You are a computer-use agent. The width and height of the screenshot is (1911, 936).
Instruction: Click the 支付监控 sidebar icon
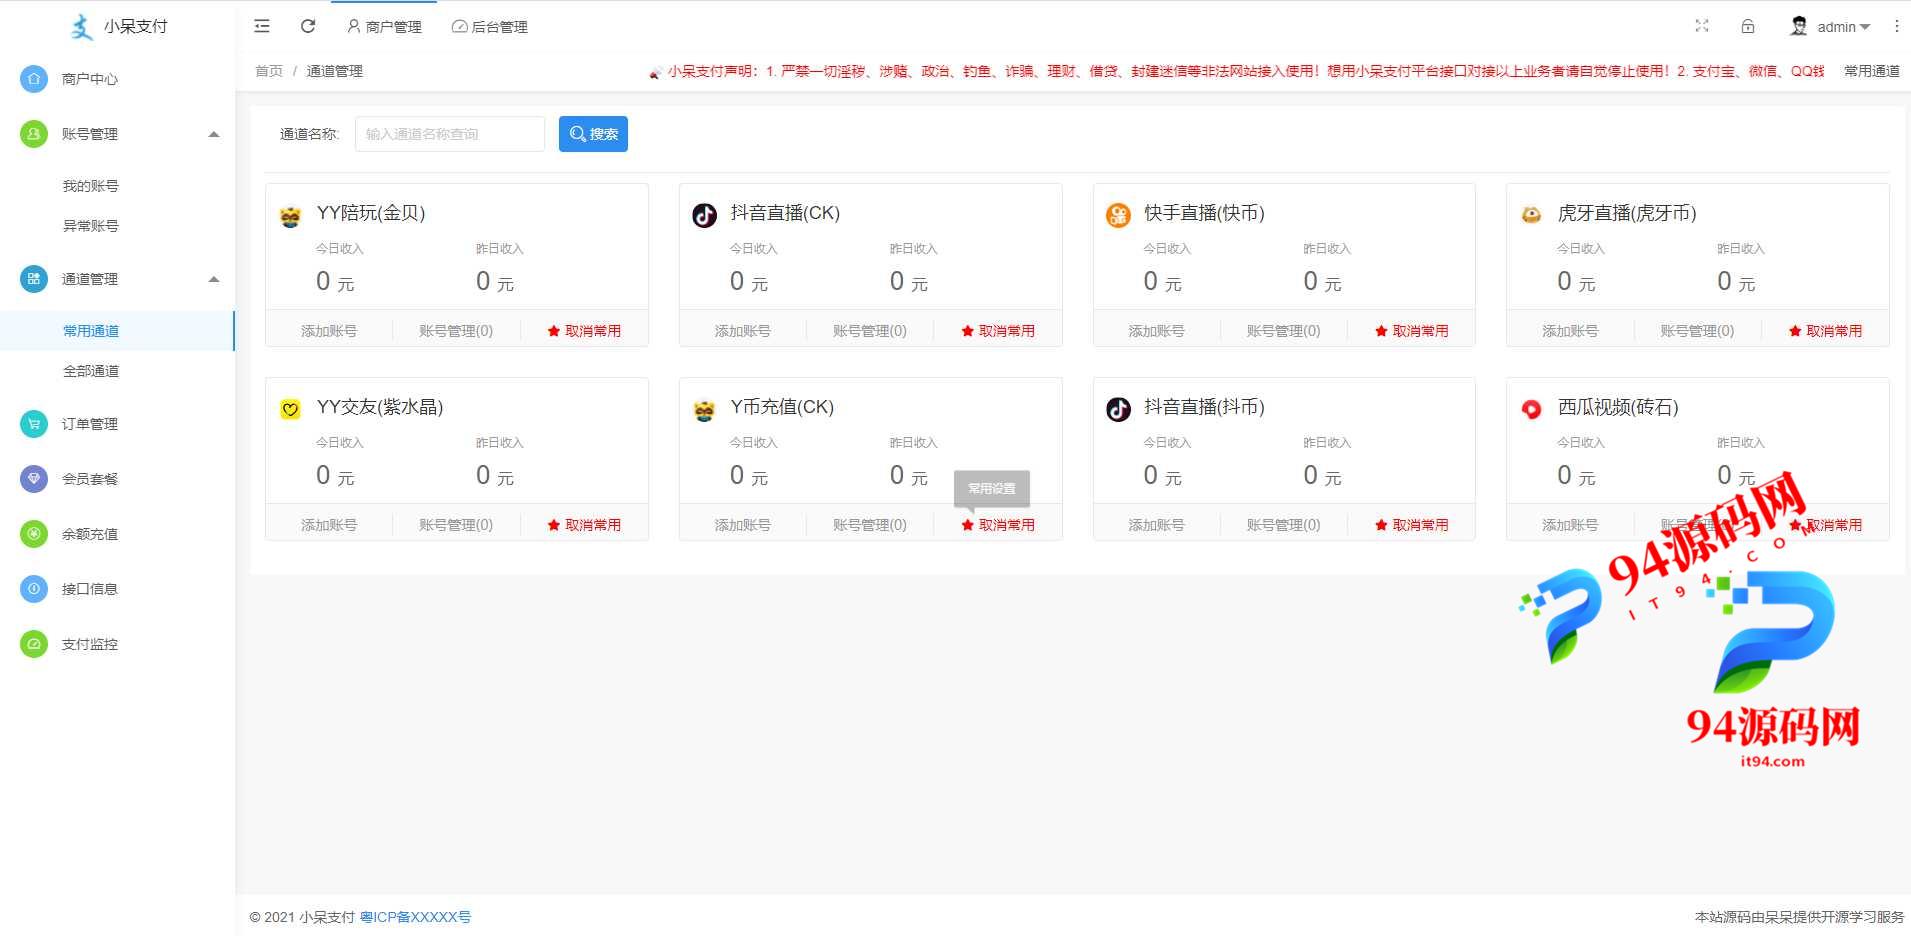click(x=34, y=644)
